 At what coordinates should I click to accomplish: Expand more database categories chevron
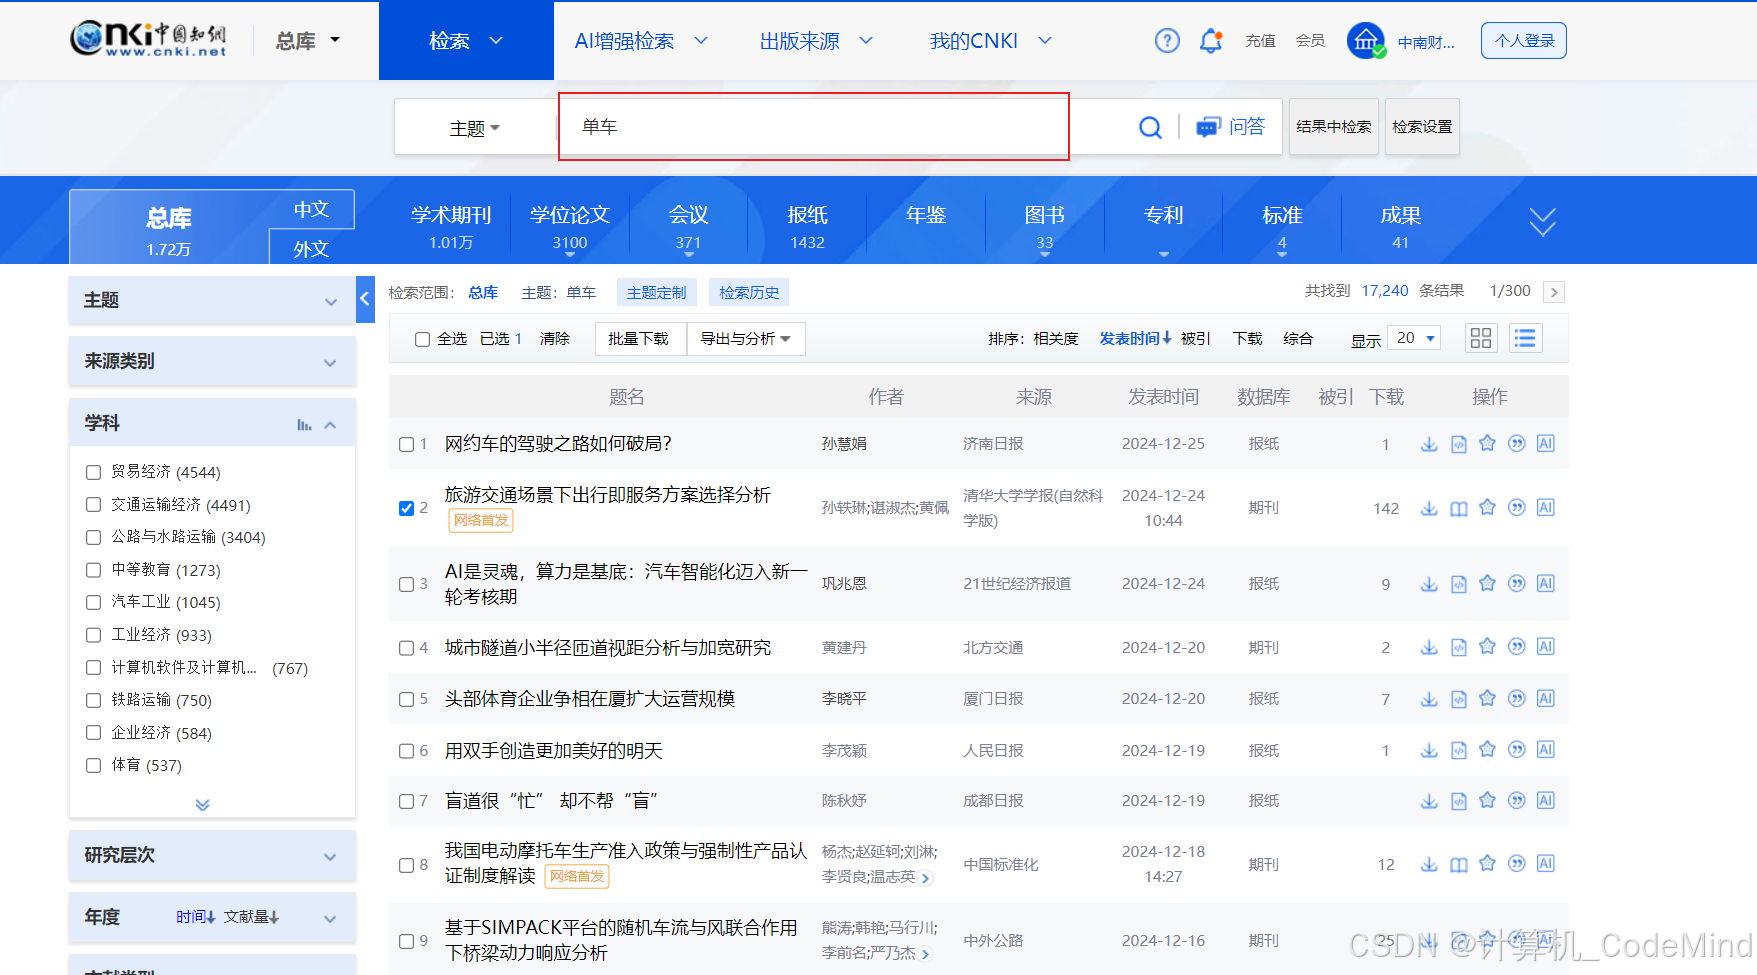[1542, 221]
